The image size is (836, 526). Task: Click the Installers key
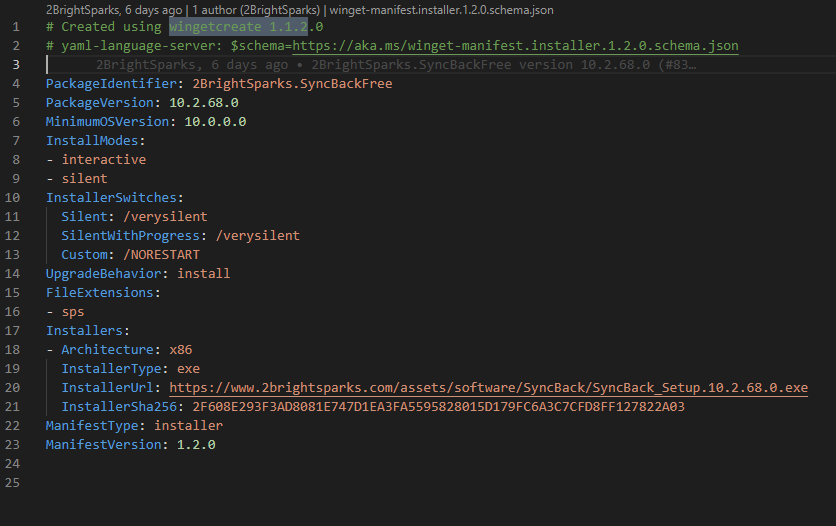(x=84, y=331)
